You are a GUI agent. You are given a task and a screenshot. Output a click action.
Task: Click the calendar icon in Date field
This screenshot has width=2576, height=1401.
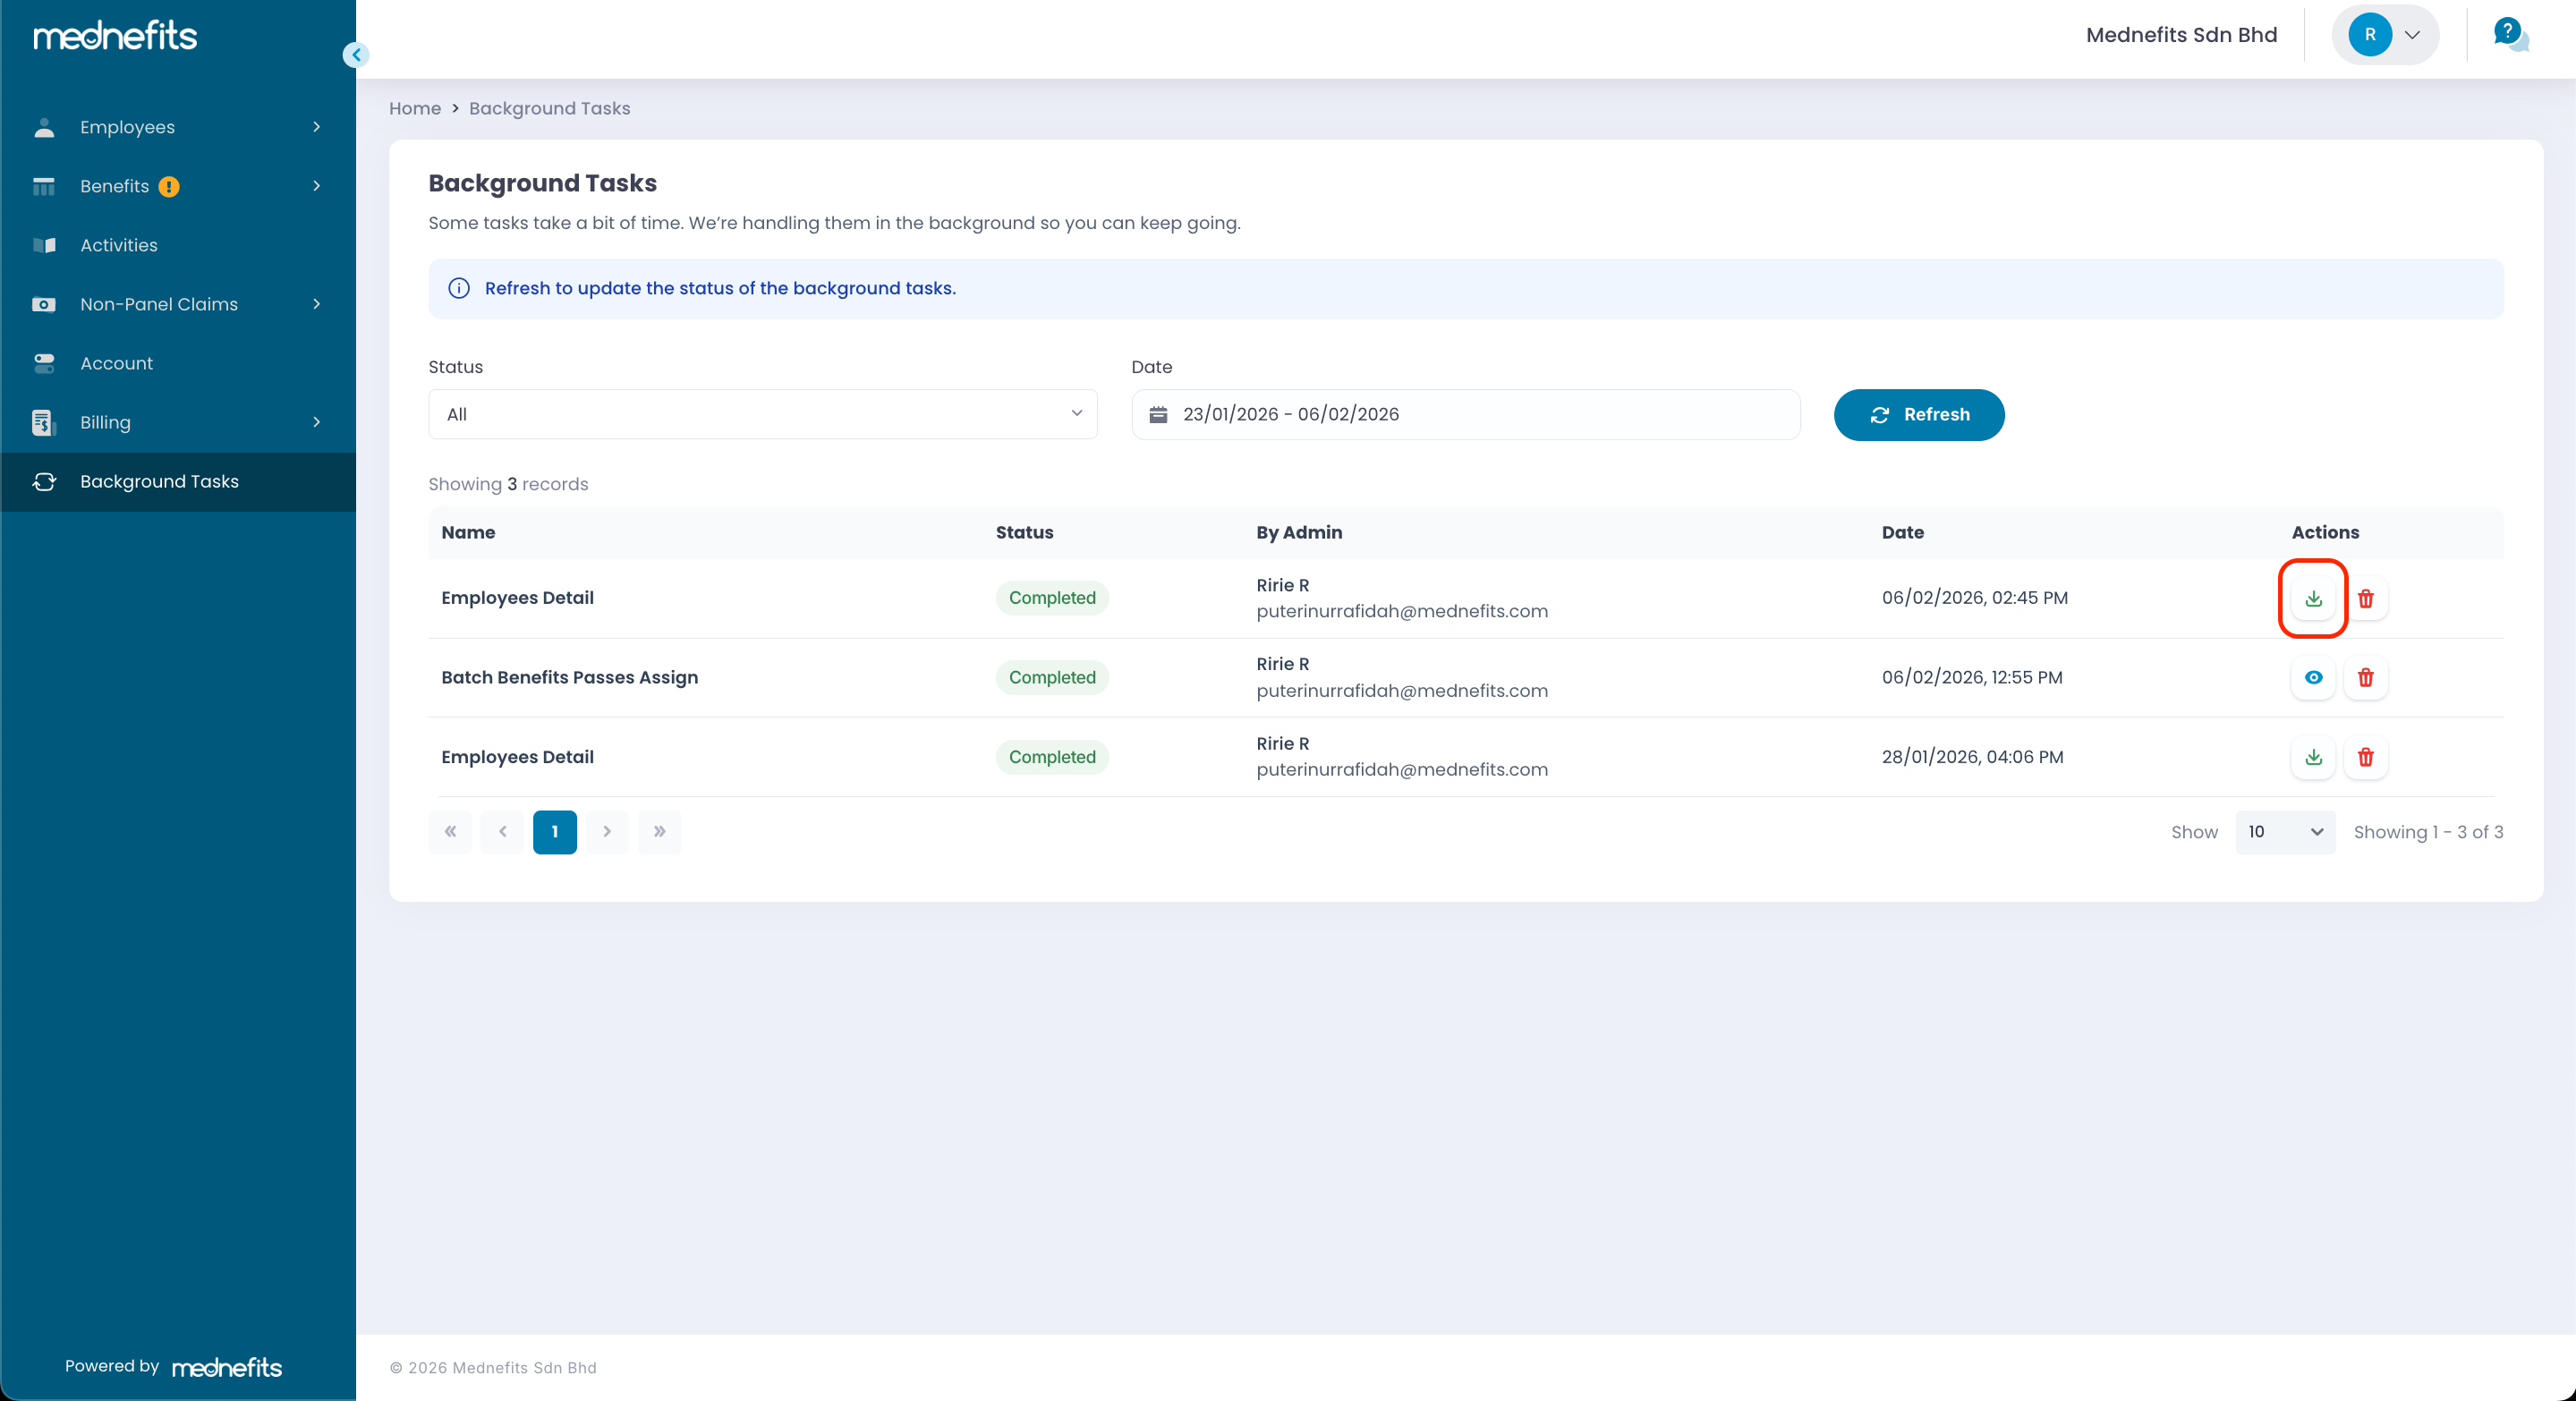(x=1158, y=414)
